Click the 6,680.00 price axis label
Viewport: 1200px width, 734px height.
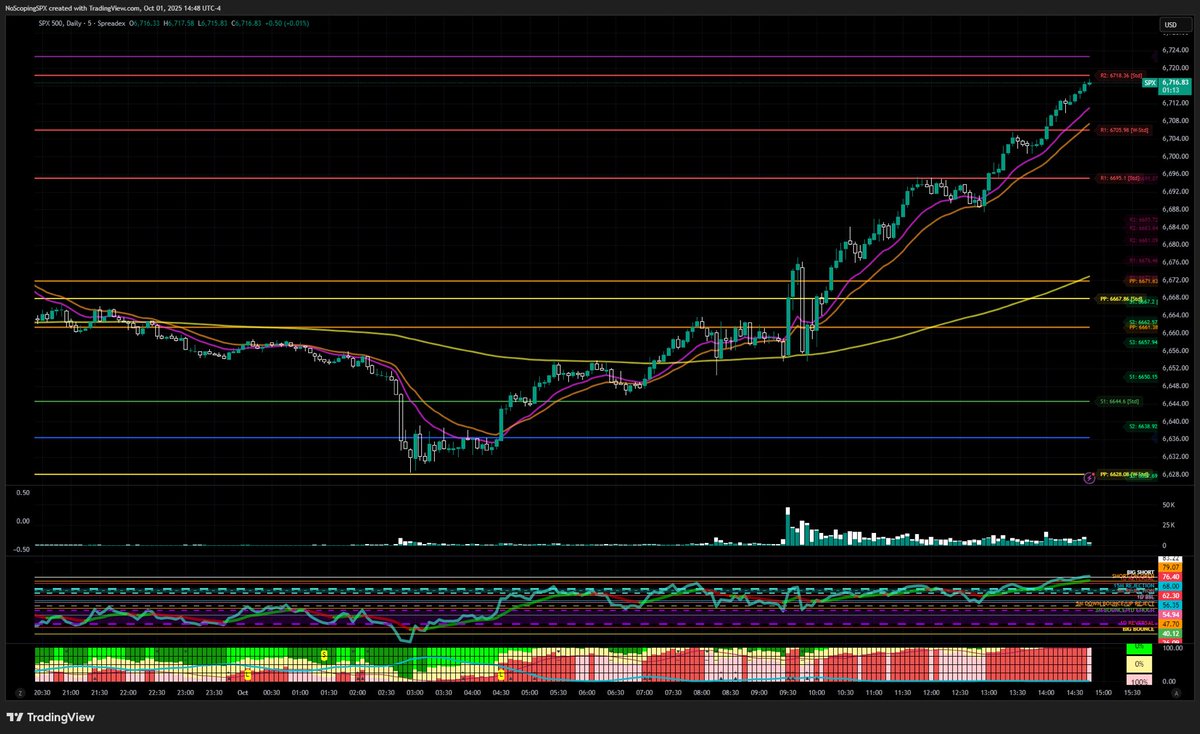(1174, 244)
